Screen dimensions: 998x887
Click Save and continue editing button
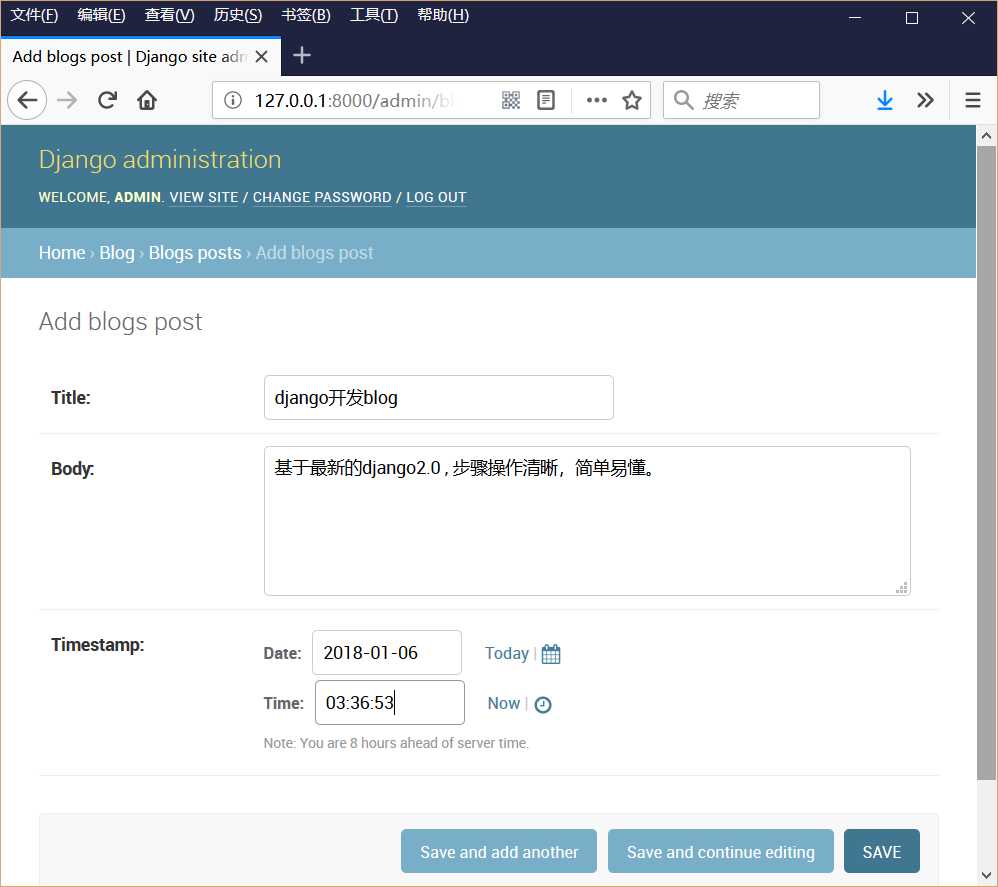click(x=720, y=851)
